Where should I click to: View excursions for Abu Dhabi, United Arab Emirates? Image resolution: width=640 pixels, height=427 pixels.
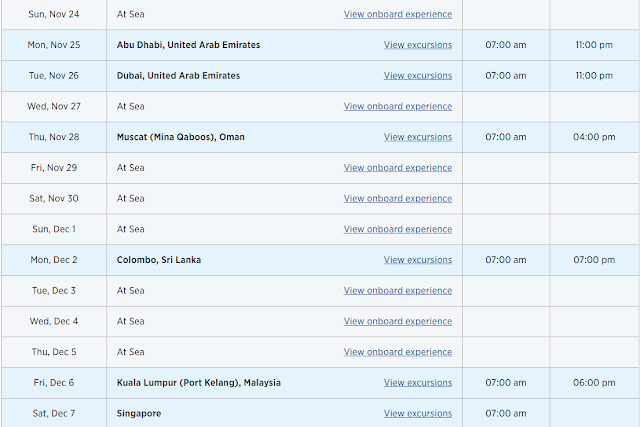417,45
